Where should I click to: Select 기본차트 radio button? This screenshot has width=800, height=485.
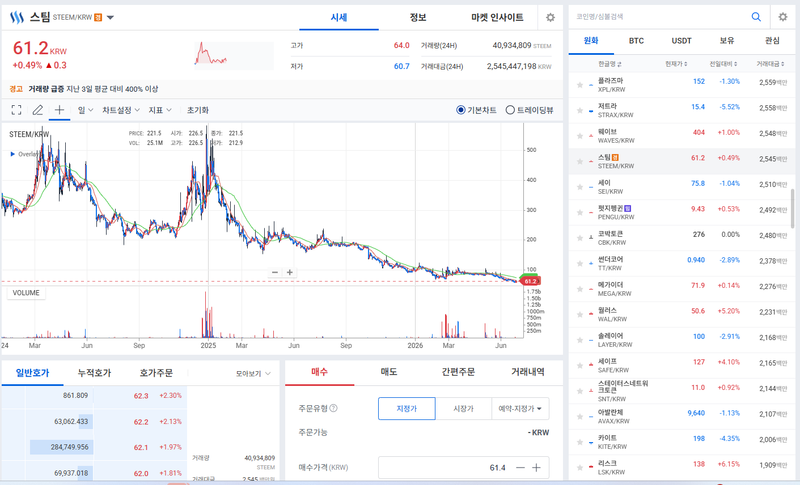(461, 110)
